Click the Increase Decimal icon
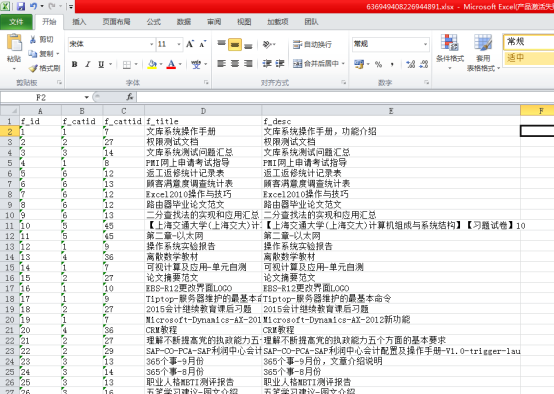The width and height of the screenshot is (554, 394). (x=411, y=64)
